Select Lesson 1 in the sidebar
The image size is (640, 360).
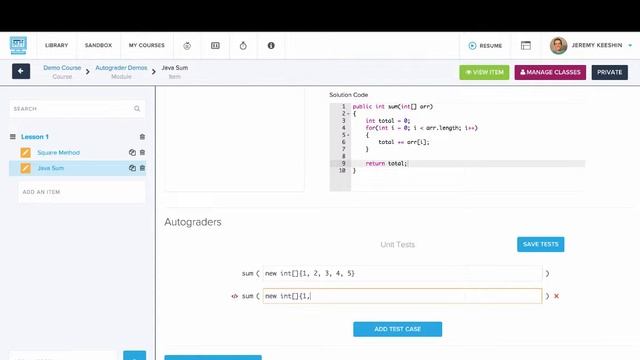click(x=35, y=137)
